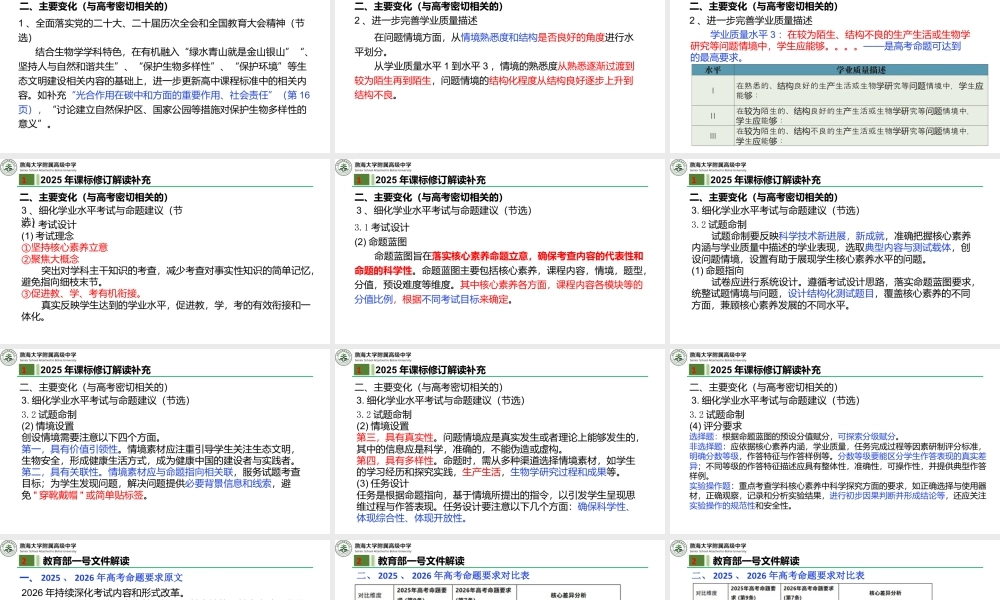Click the blue text "科学技术新进展，新成就"
Viewport: 1000px width, 600px height.
832,236
